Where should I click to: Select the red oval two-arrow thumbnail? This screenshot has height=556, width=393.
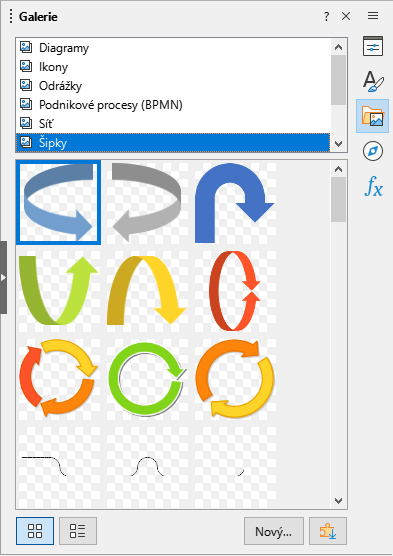(x=234, y=291)
